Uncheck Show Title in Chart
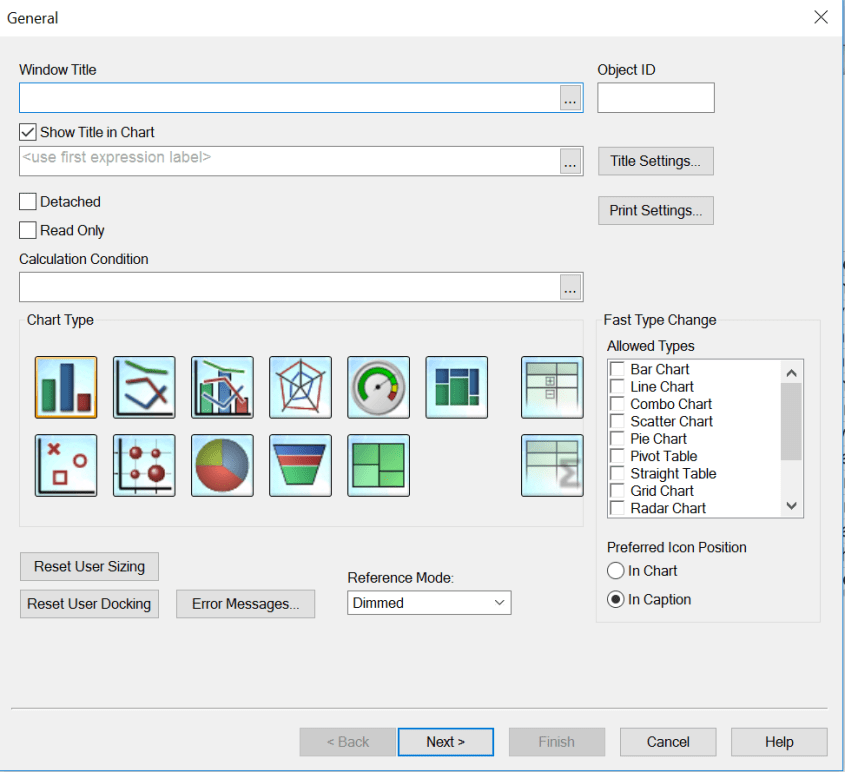The height and width of the screenshot is (772, 845). coord(26,131)
